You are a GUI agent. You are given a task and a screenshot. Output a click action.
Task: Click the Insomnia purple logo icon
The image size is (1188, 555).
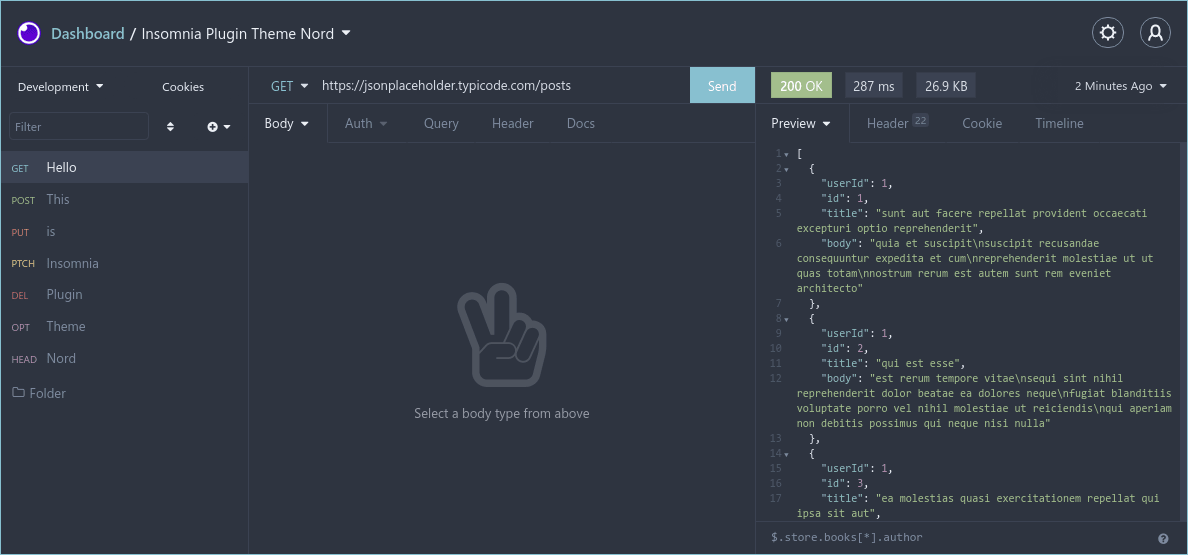pos(29,33)
